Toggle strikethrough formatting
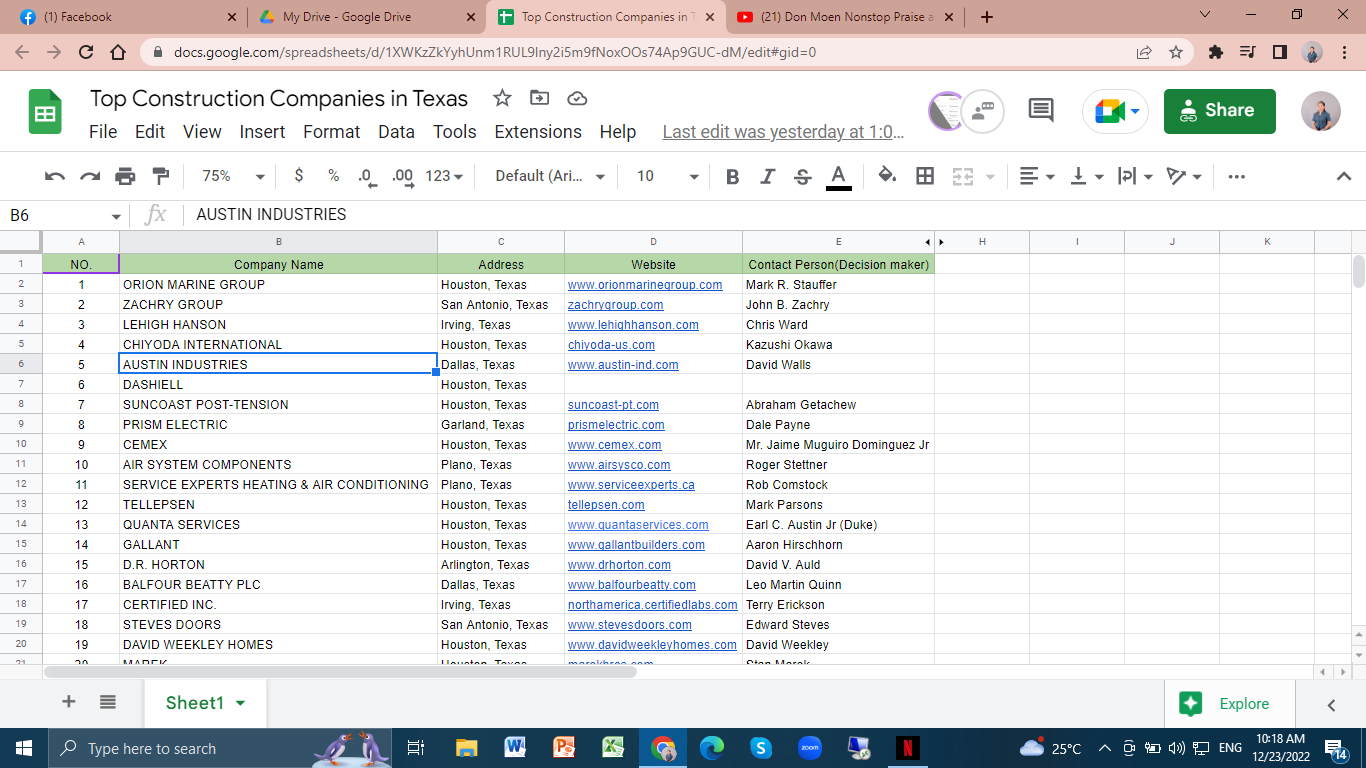Image resolution: width=1366 pixels, height=768 pixels. 802,176
